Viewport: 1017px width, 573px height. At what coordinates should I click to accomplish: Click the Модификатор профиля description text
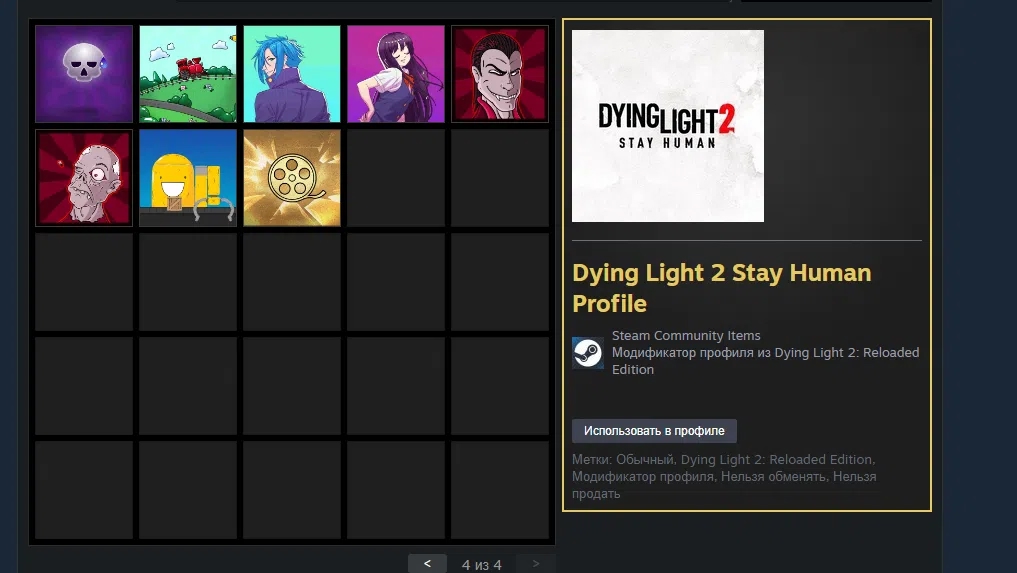tap(765, 361)
